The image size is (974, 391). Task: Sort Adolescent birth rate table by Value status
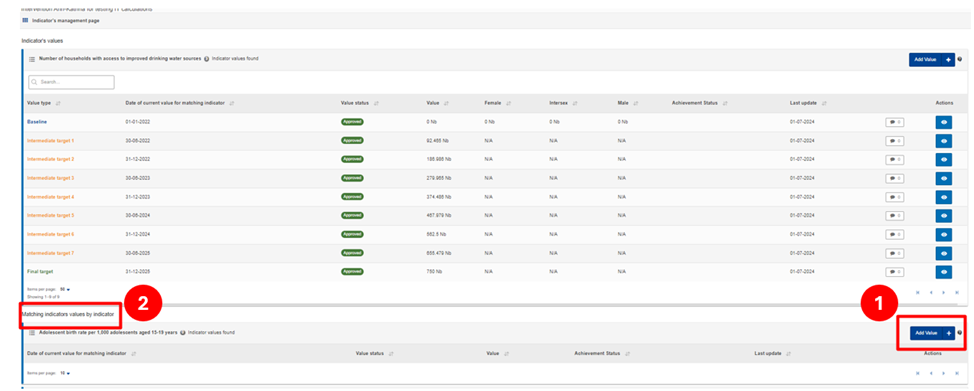(391, 354)
